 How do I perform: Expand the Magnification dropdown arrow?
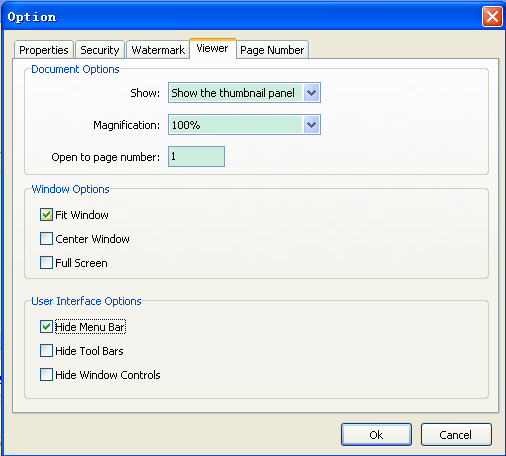[311, 125]
